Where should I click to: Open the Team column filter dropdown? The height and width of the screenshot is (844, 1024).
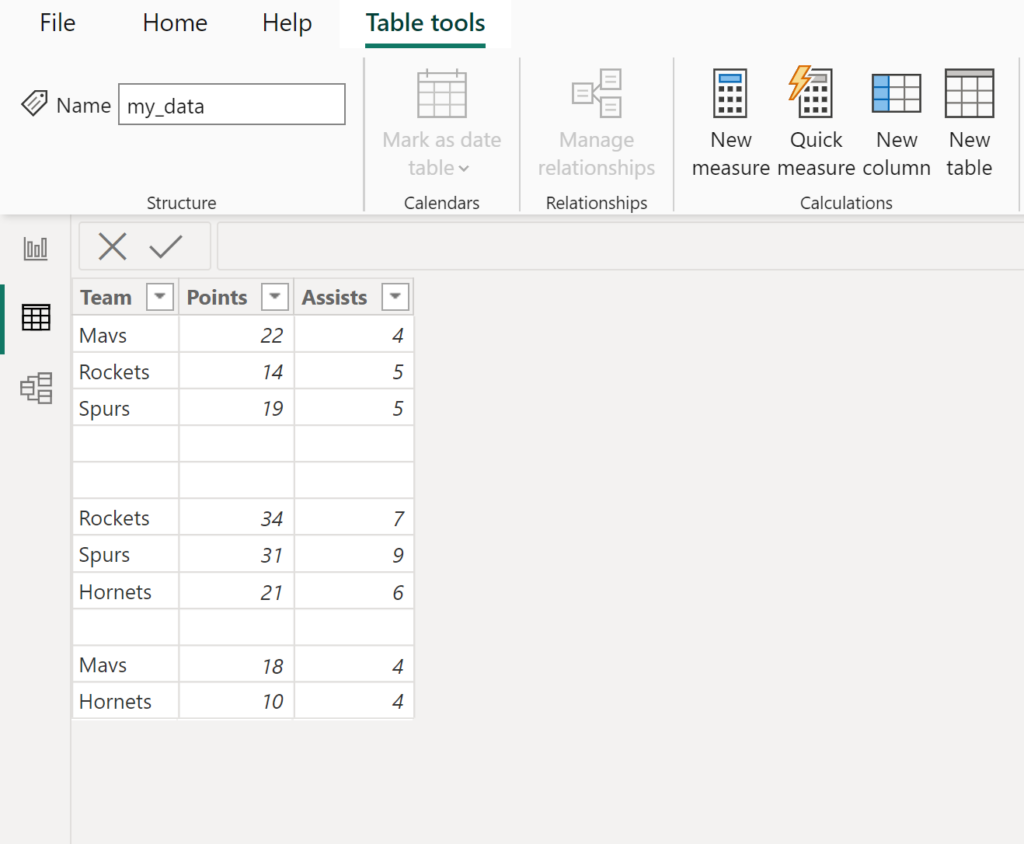pos(159,297)
